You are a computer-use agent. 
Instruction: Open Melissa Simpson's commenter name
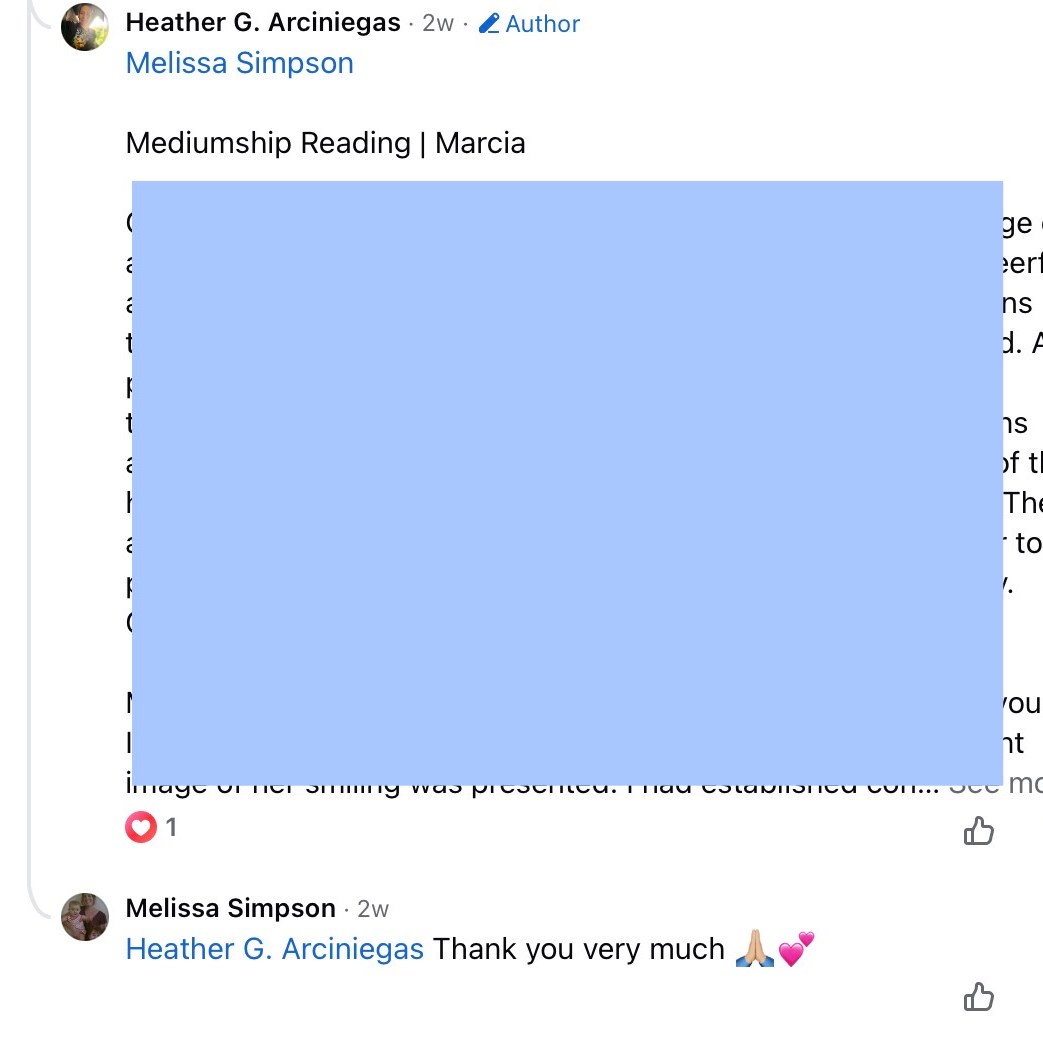[x=231, y=908]
